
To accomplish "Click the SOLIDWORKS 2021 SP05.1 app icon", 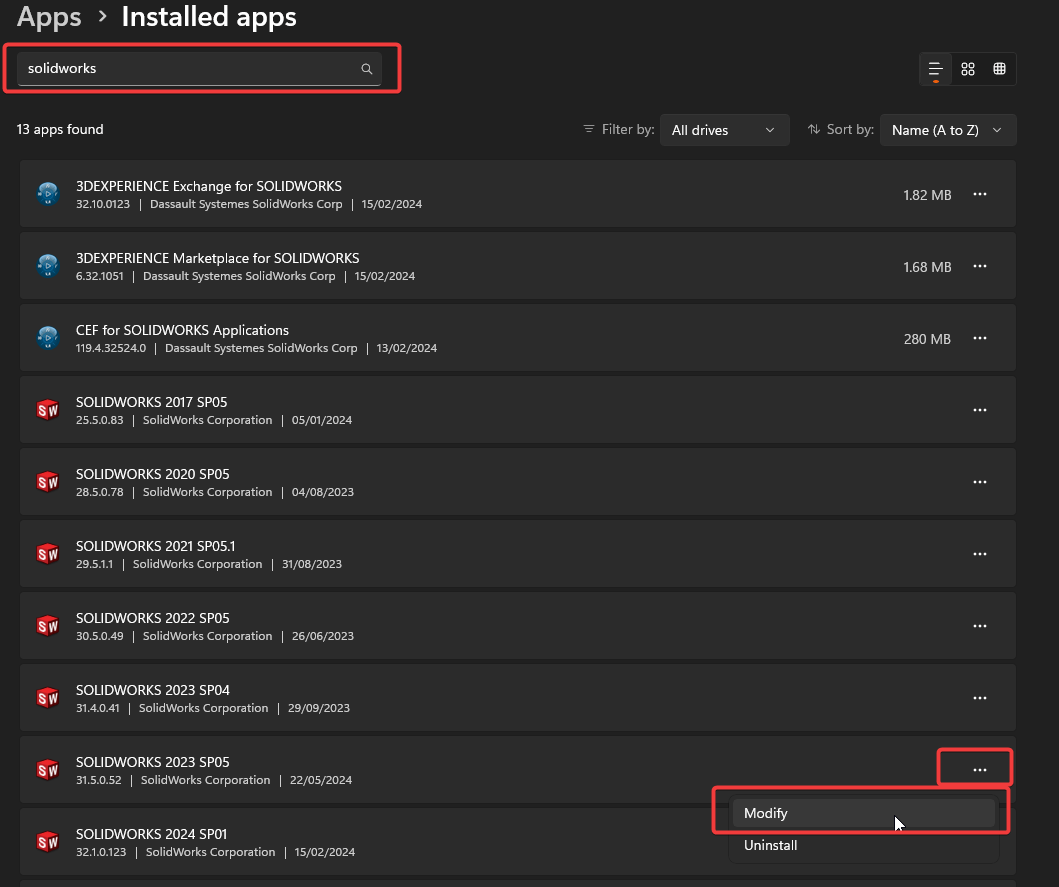I will (47, 553).
